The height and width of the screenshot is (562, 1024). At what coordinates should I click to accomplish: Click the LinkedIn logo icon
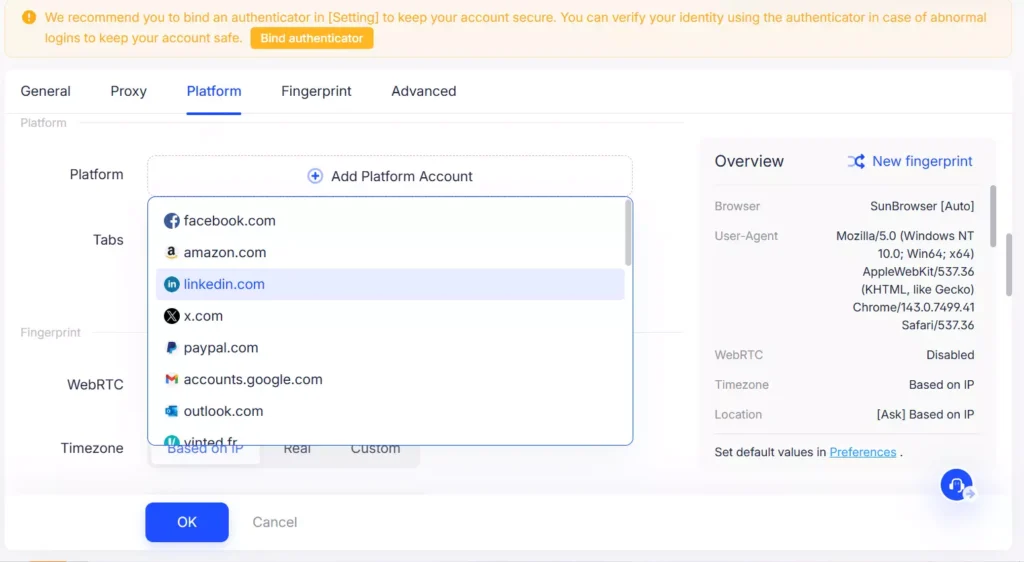(172, 285)
